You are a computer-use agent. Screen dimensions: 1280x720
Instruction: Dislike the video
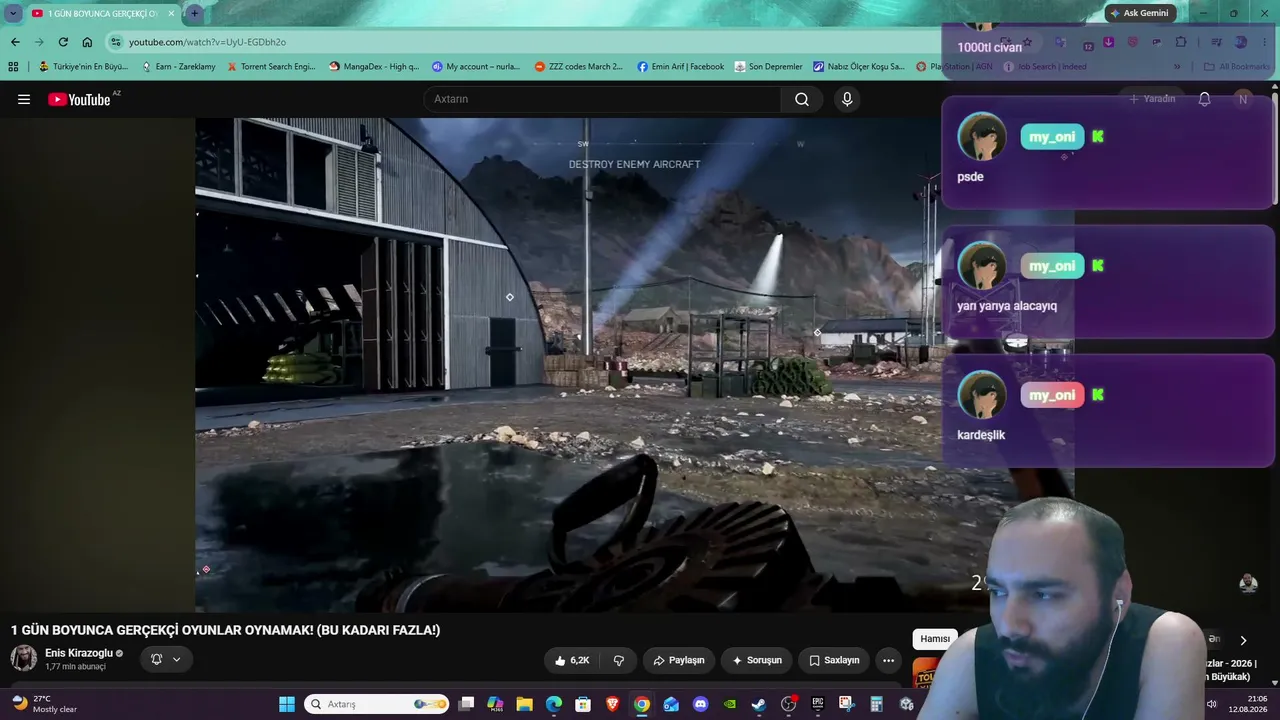pos(619,660)
